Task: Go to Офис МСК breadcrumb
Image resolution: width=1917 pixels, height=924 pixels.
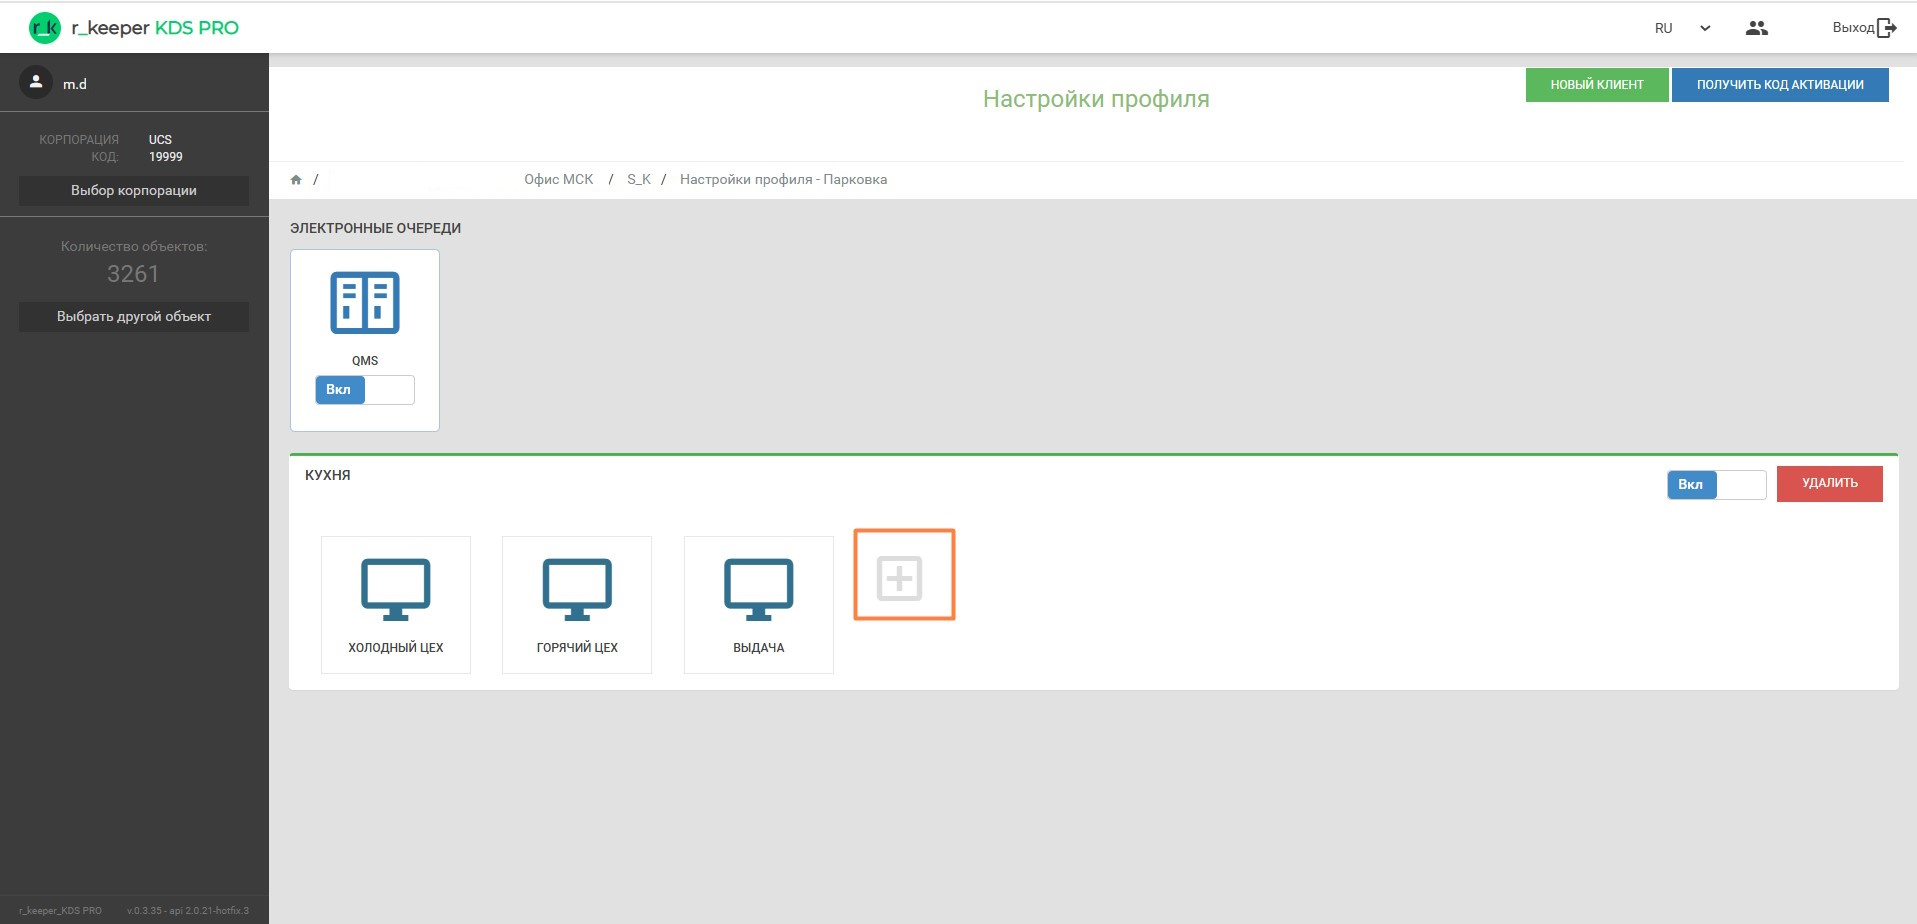Action: pos(558,180)
